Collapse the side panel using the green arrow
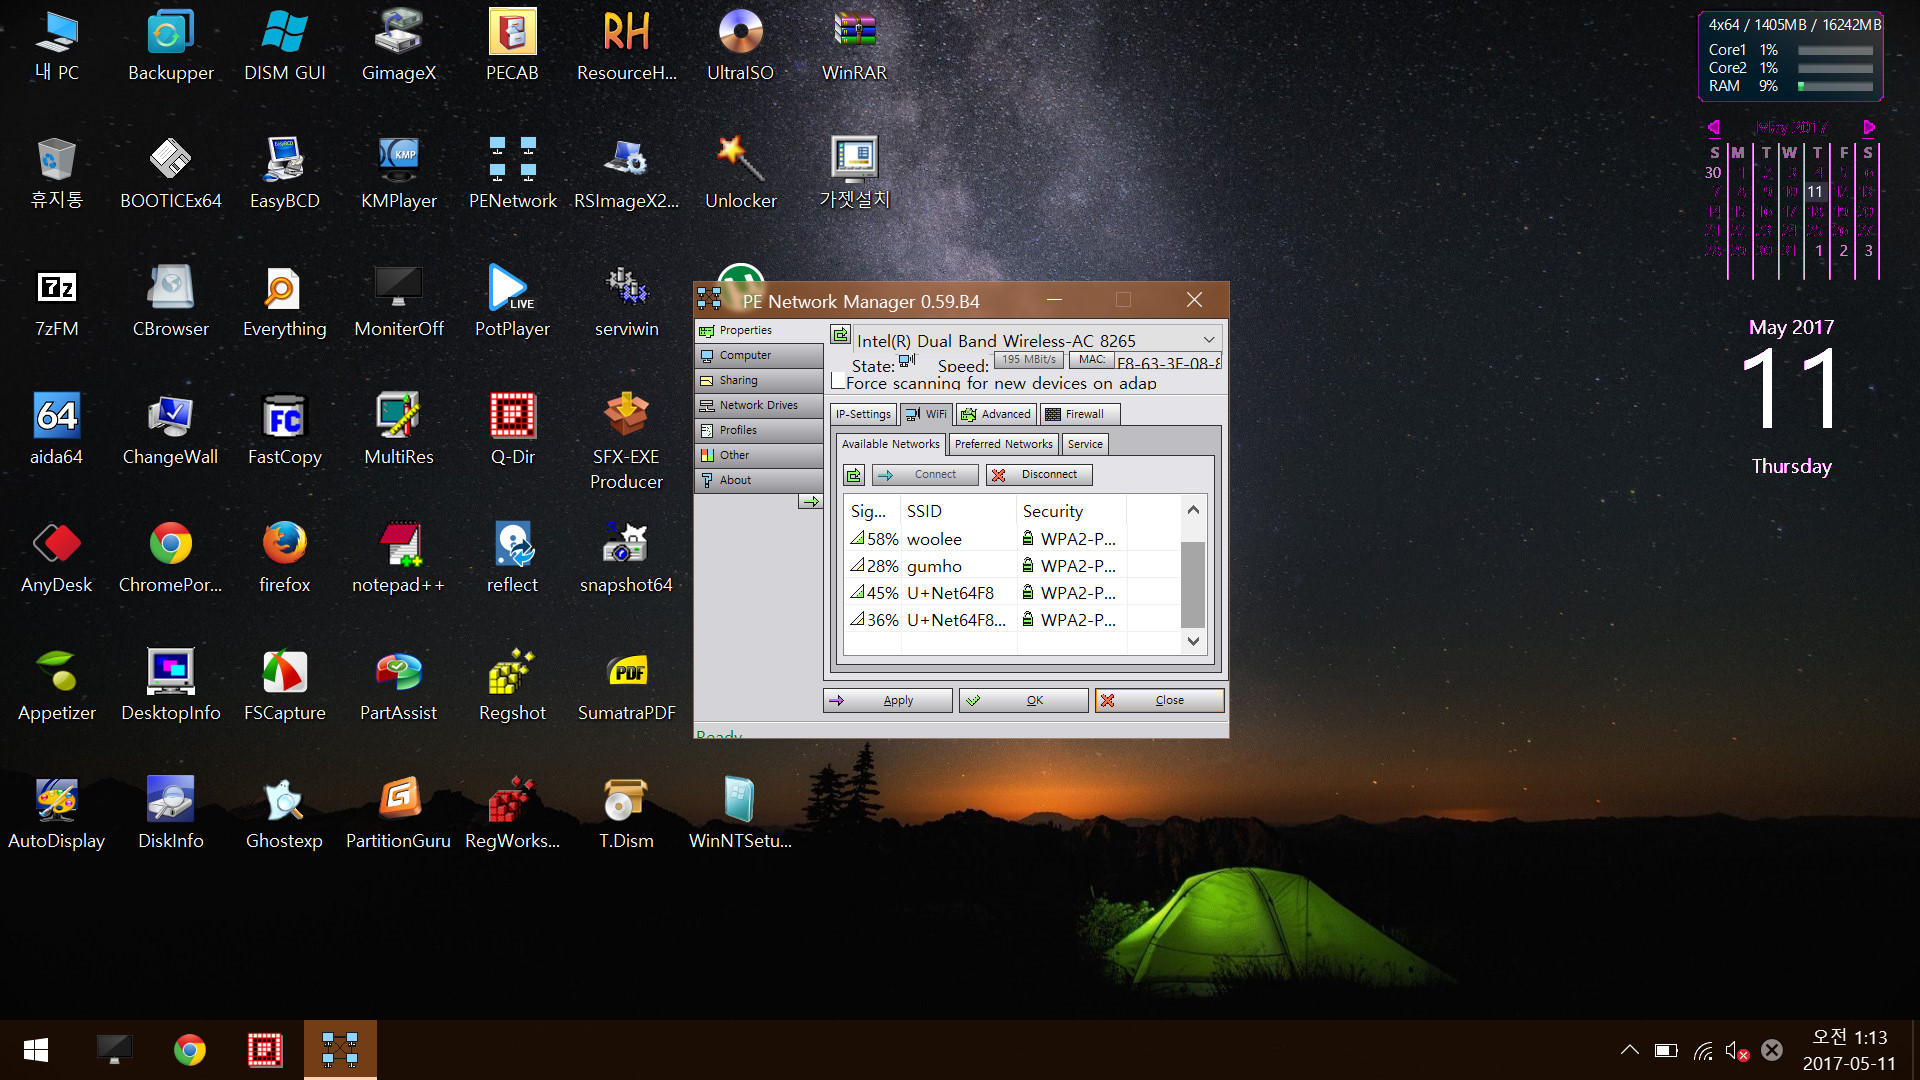Screen dimensions: 1920x1080 (810, 501)
